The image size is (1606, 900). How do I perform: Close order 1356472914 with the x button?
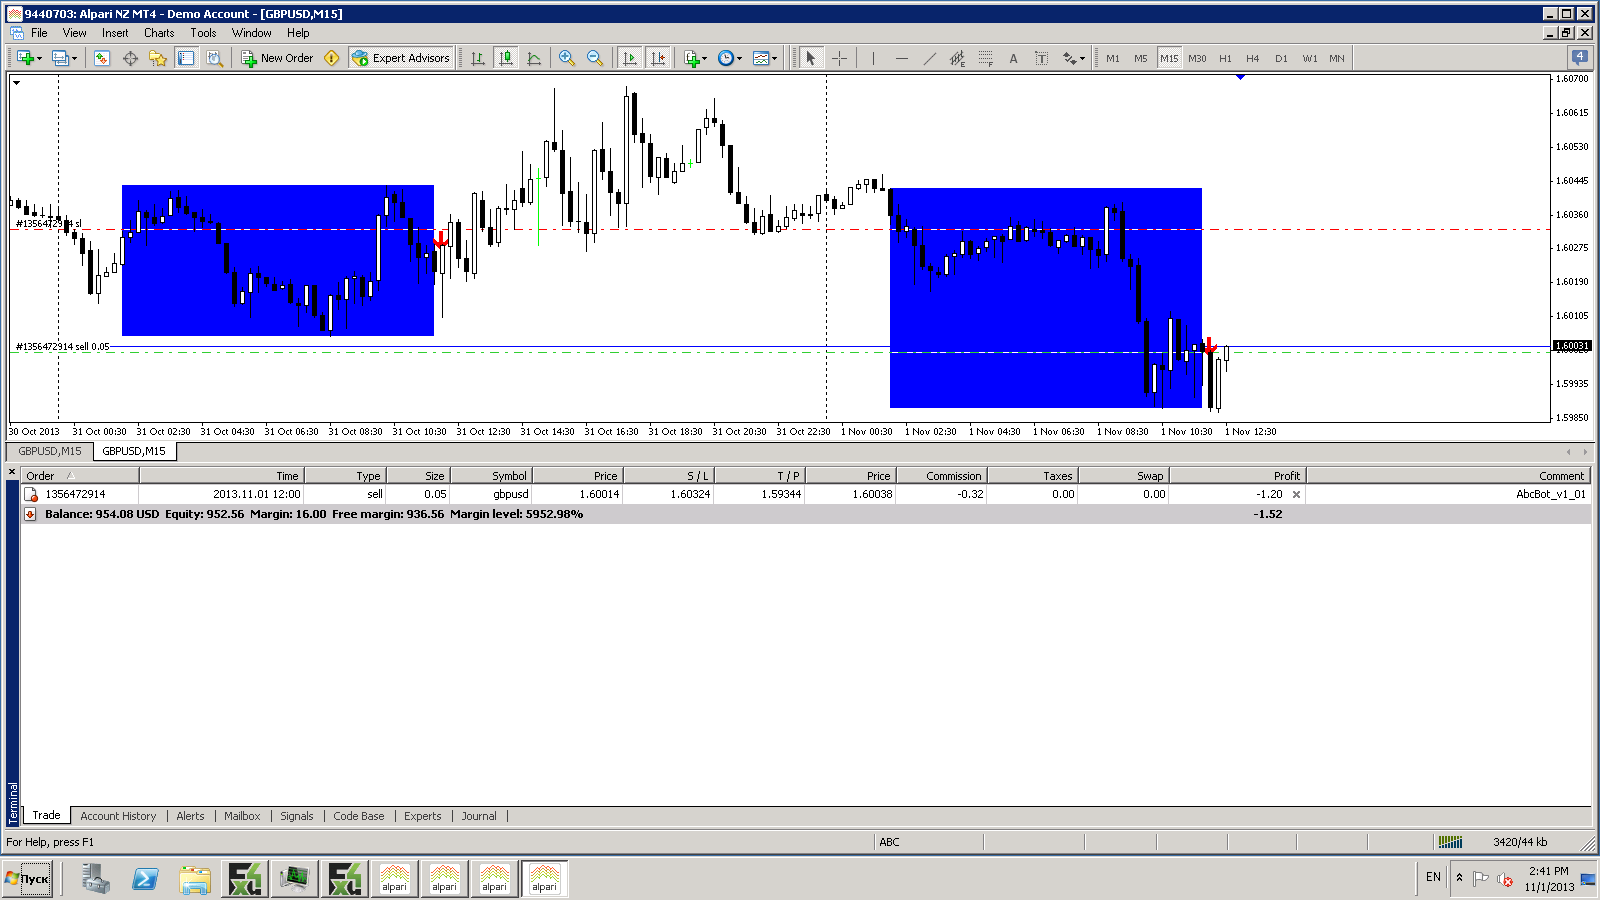[1296, 494]
